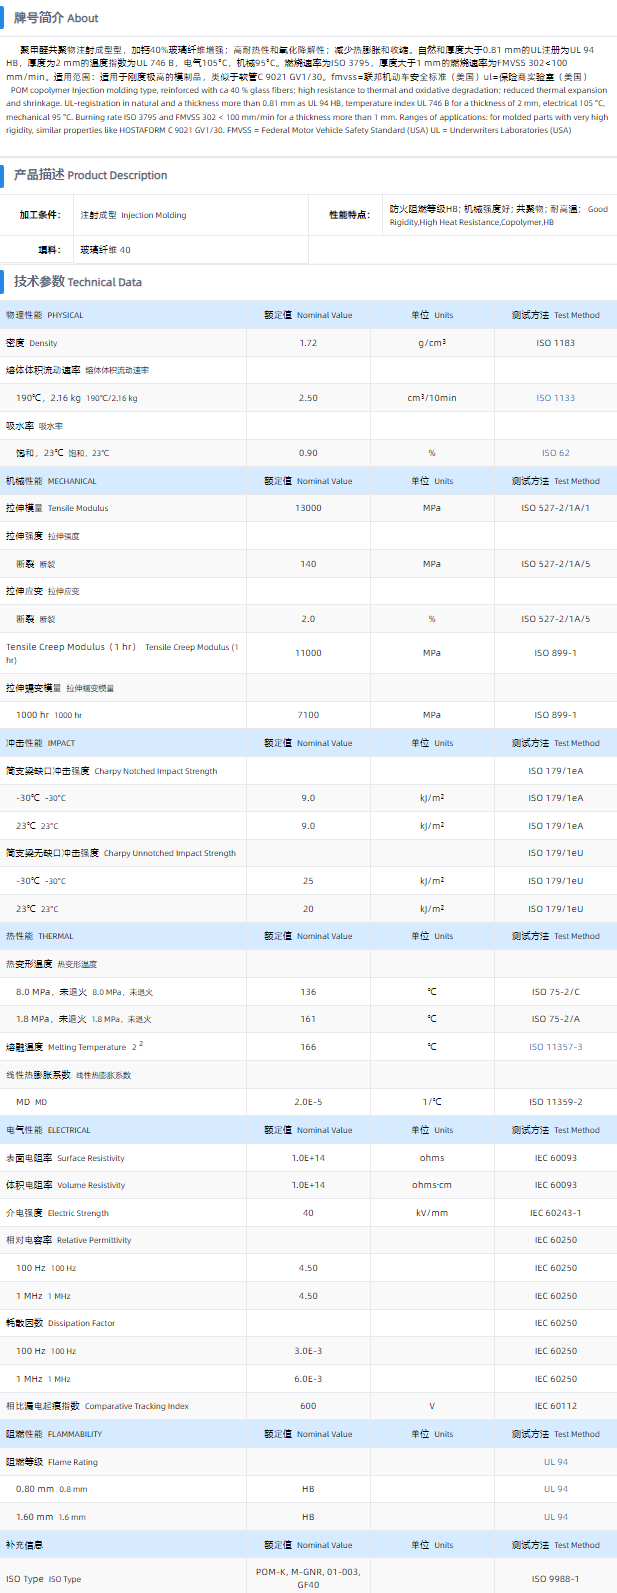Viewport: 617px width, 1593px height.
Task: Click the 补充信息 table header
Action: [24, 1545]
